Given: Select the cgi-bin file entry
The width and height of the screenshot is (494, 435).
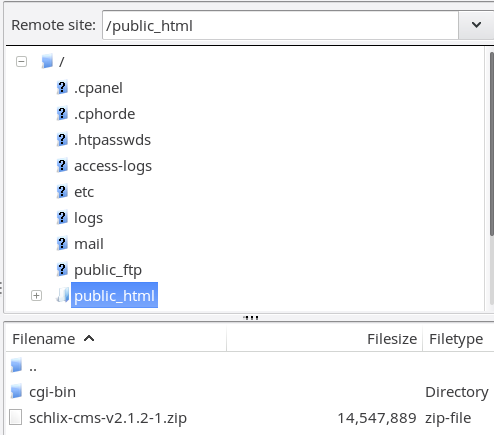Looking at the screenshot, I should [x=52, y=392].
